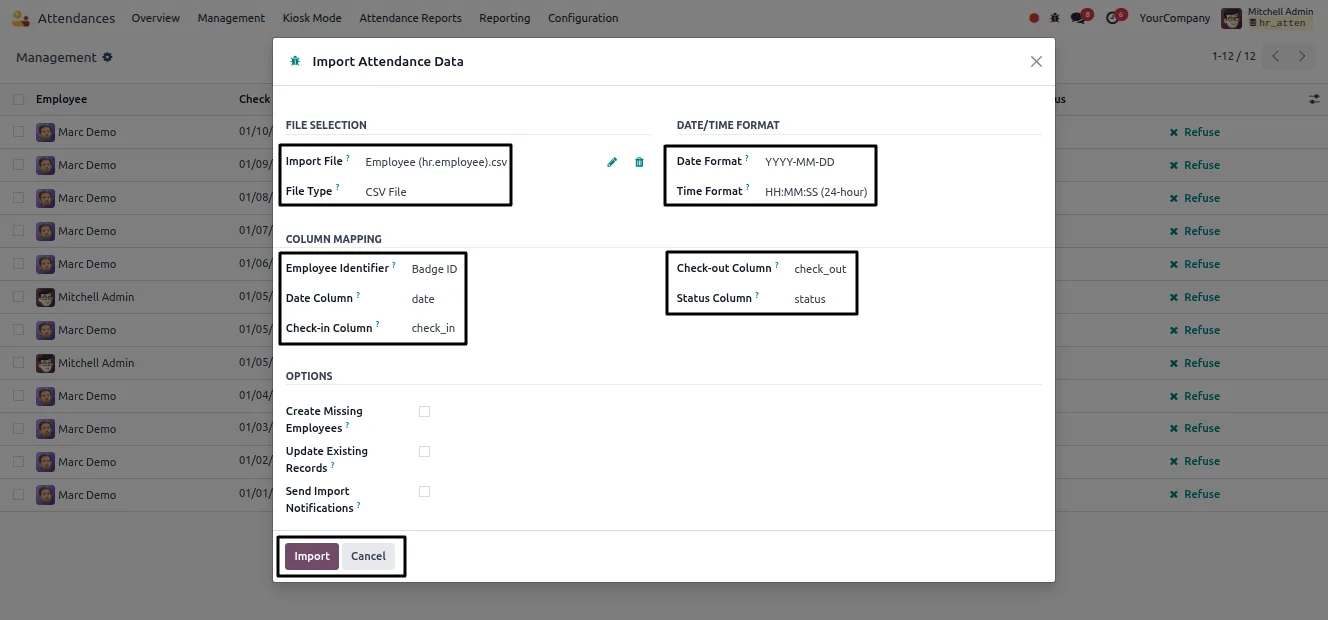Screen dimensions: 1328x620
Task: Show help tooltip for Update Existing Records
Action: click(333, 464)
